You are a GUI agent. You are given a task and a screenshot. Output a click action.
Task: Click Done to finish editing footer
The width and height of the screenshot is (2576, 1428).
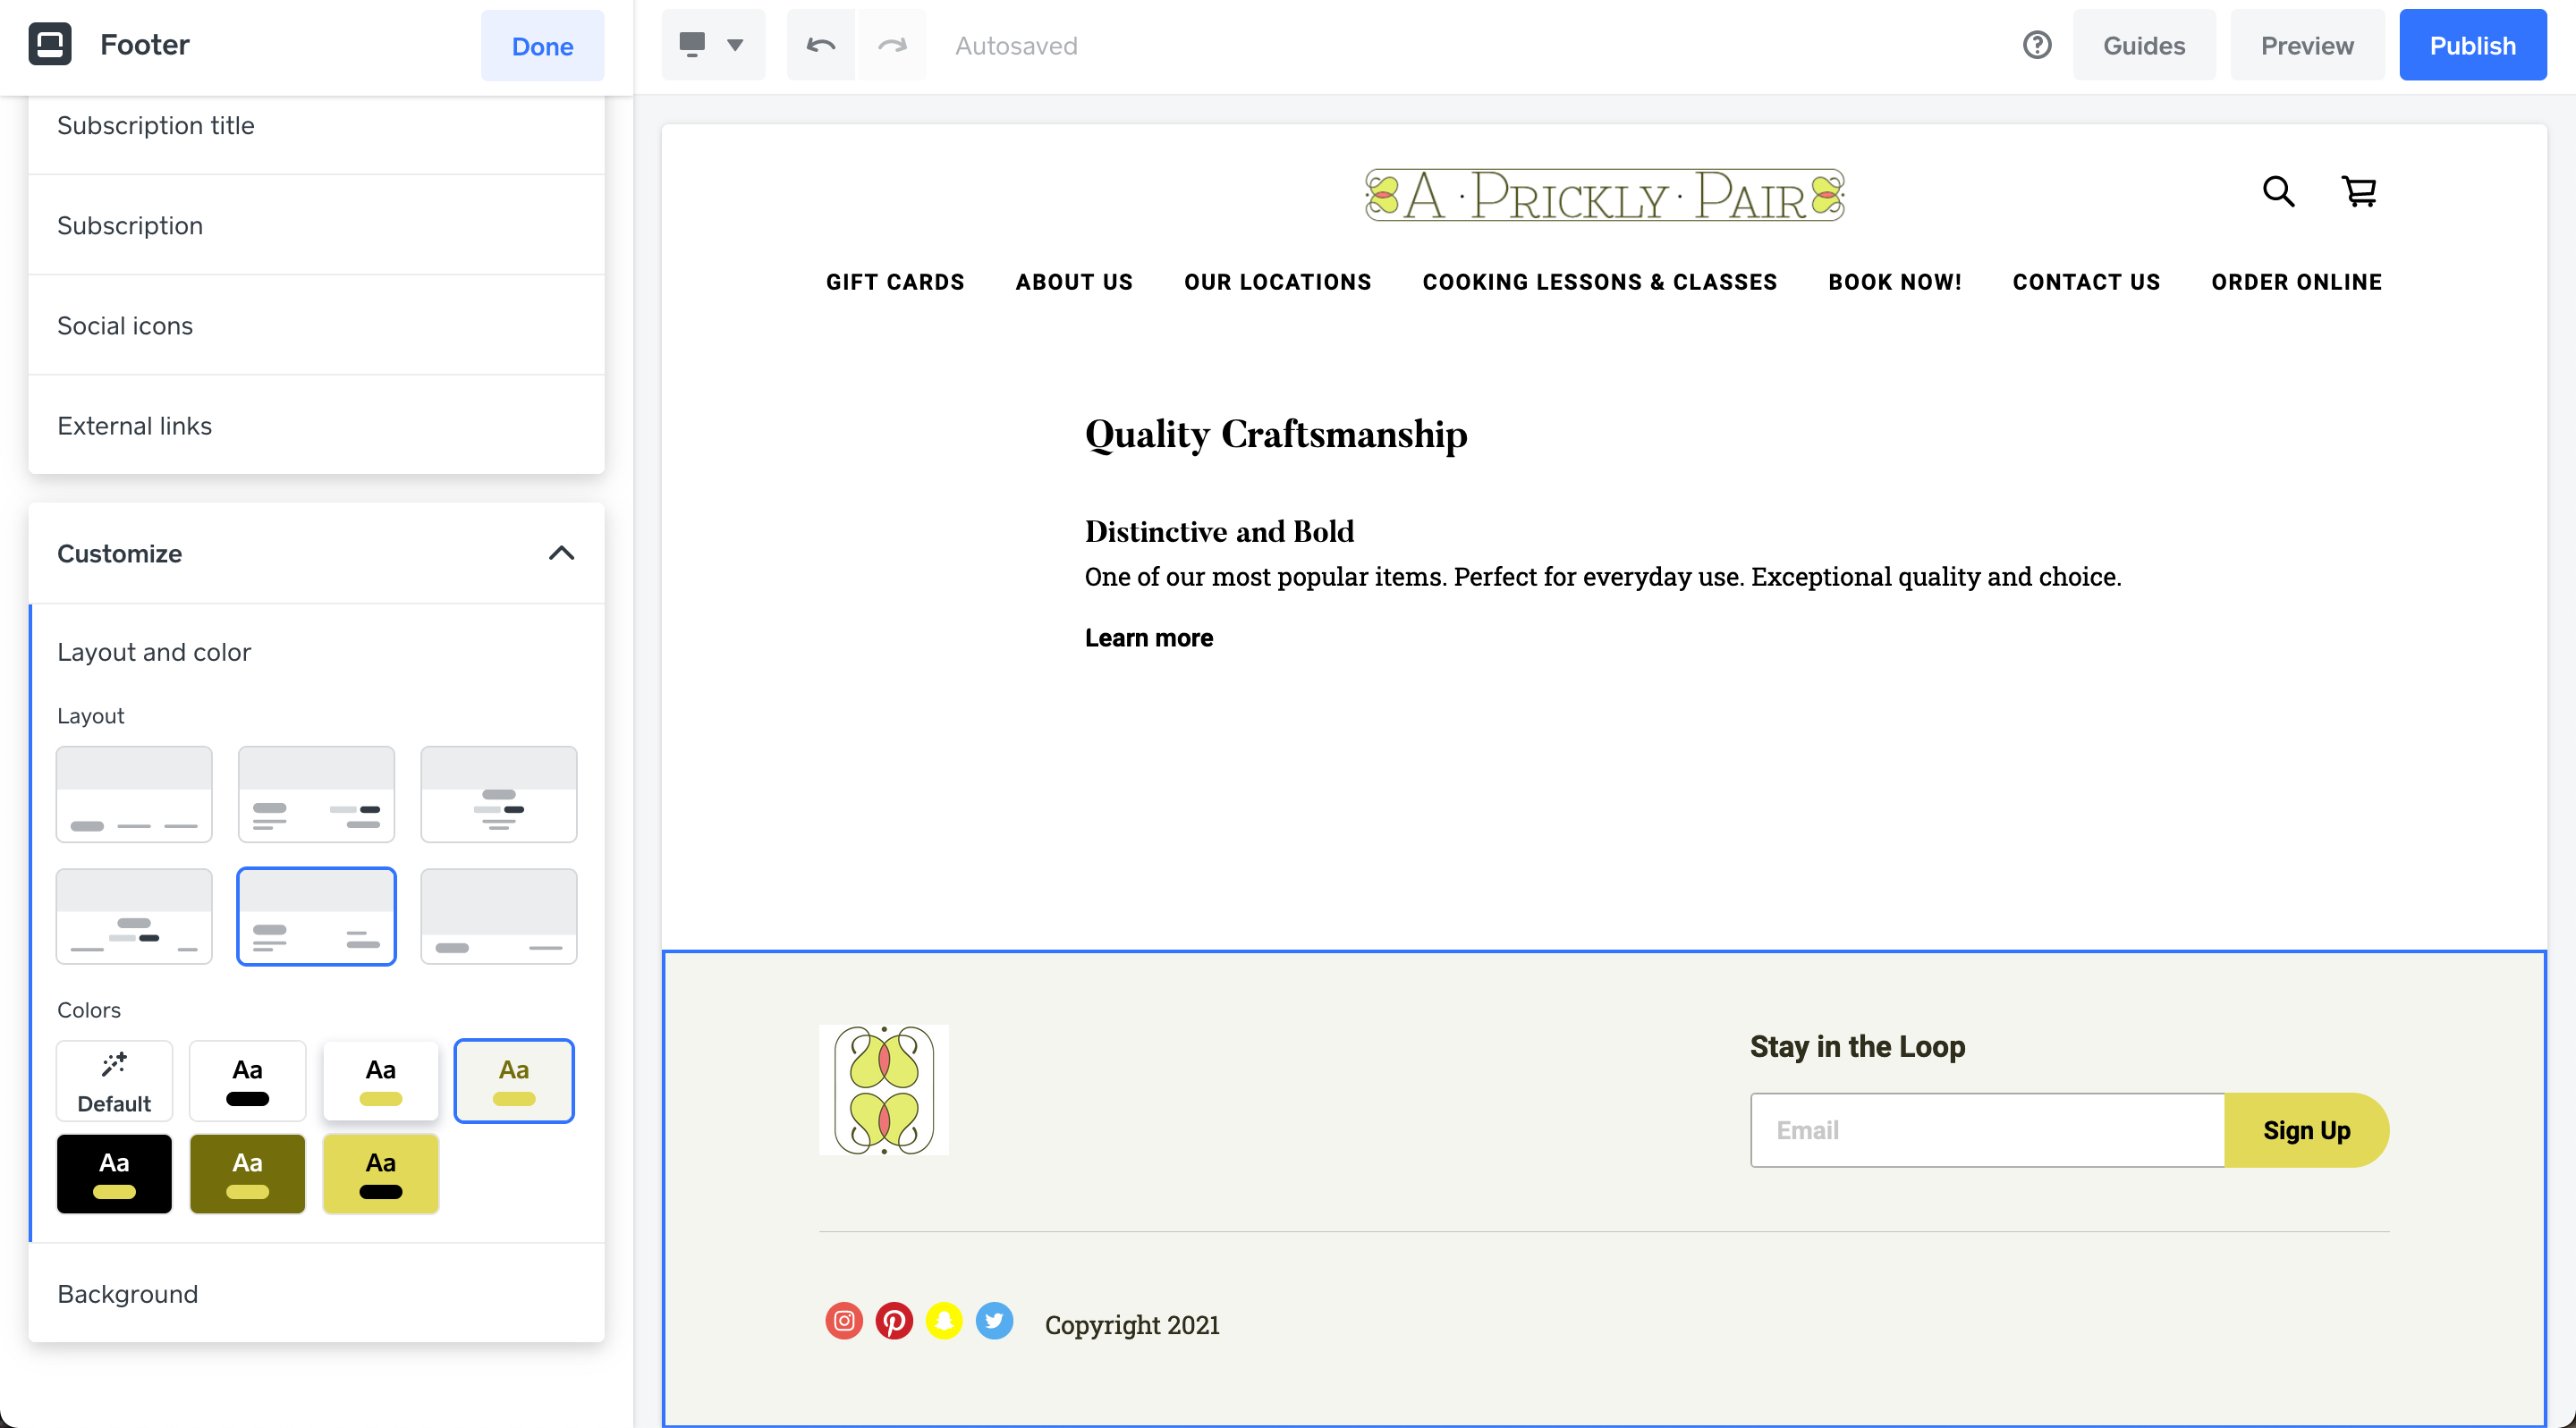click(542, 46)
